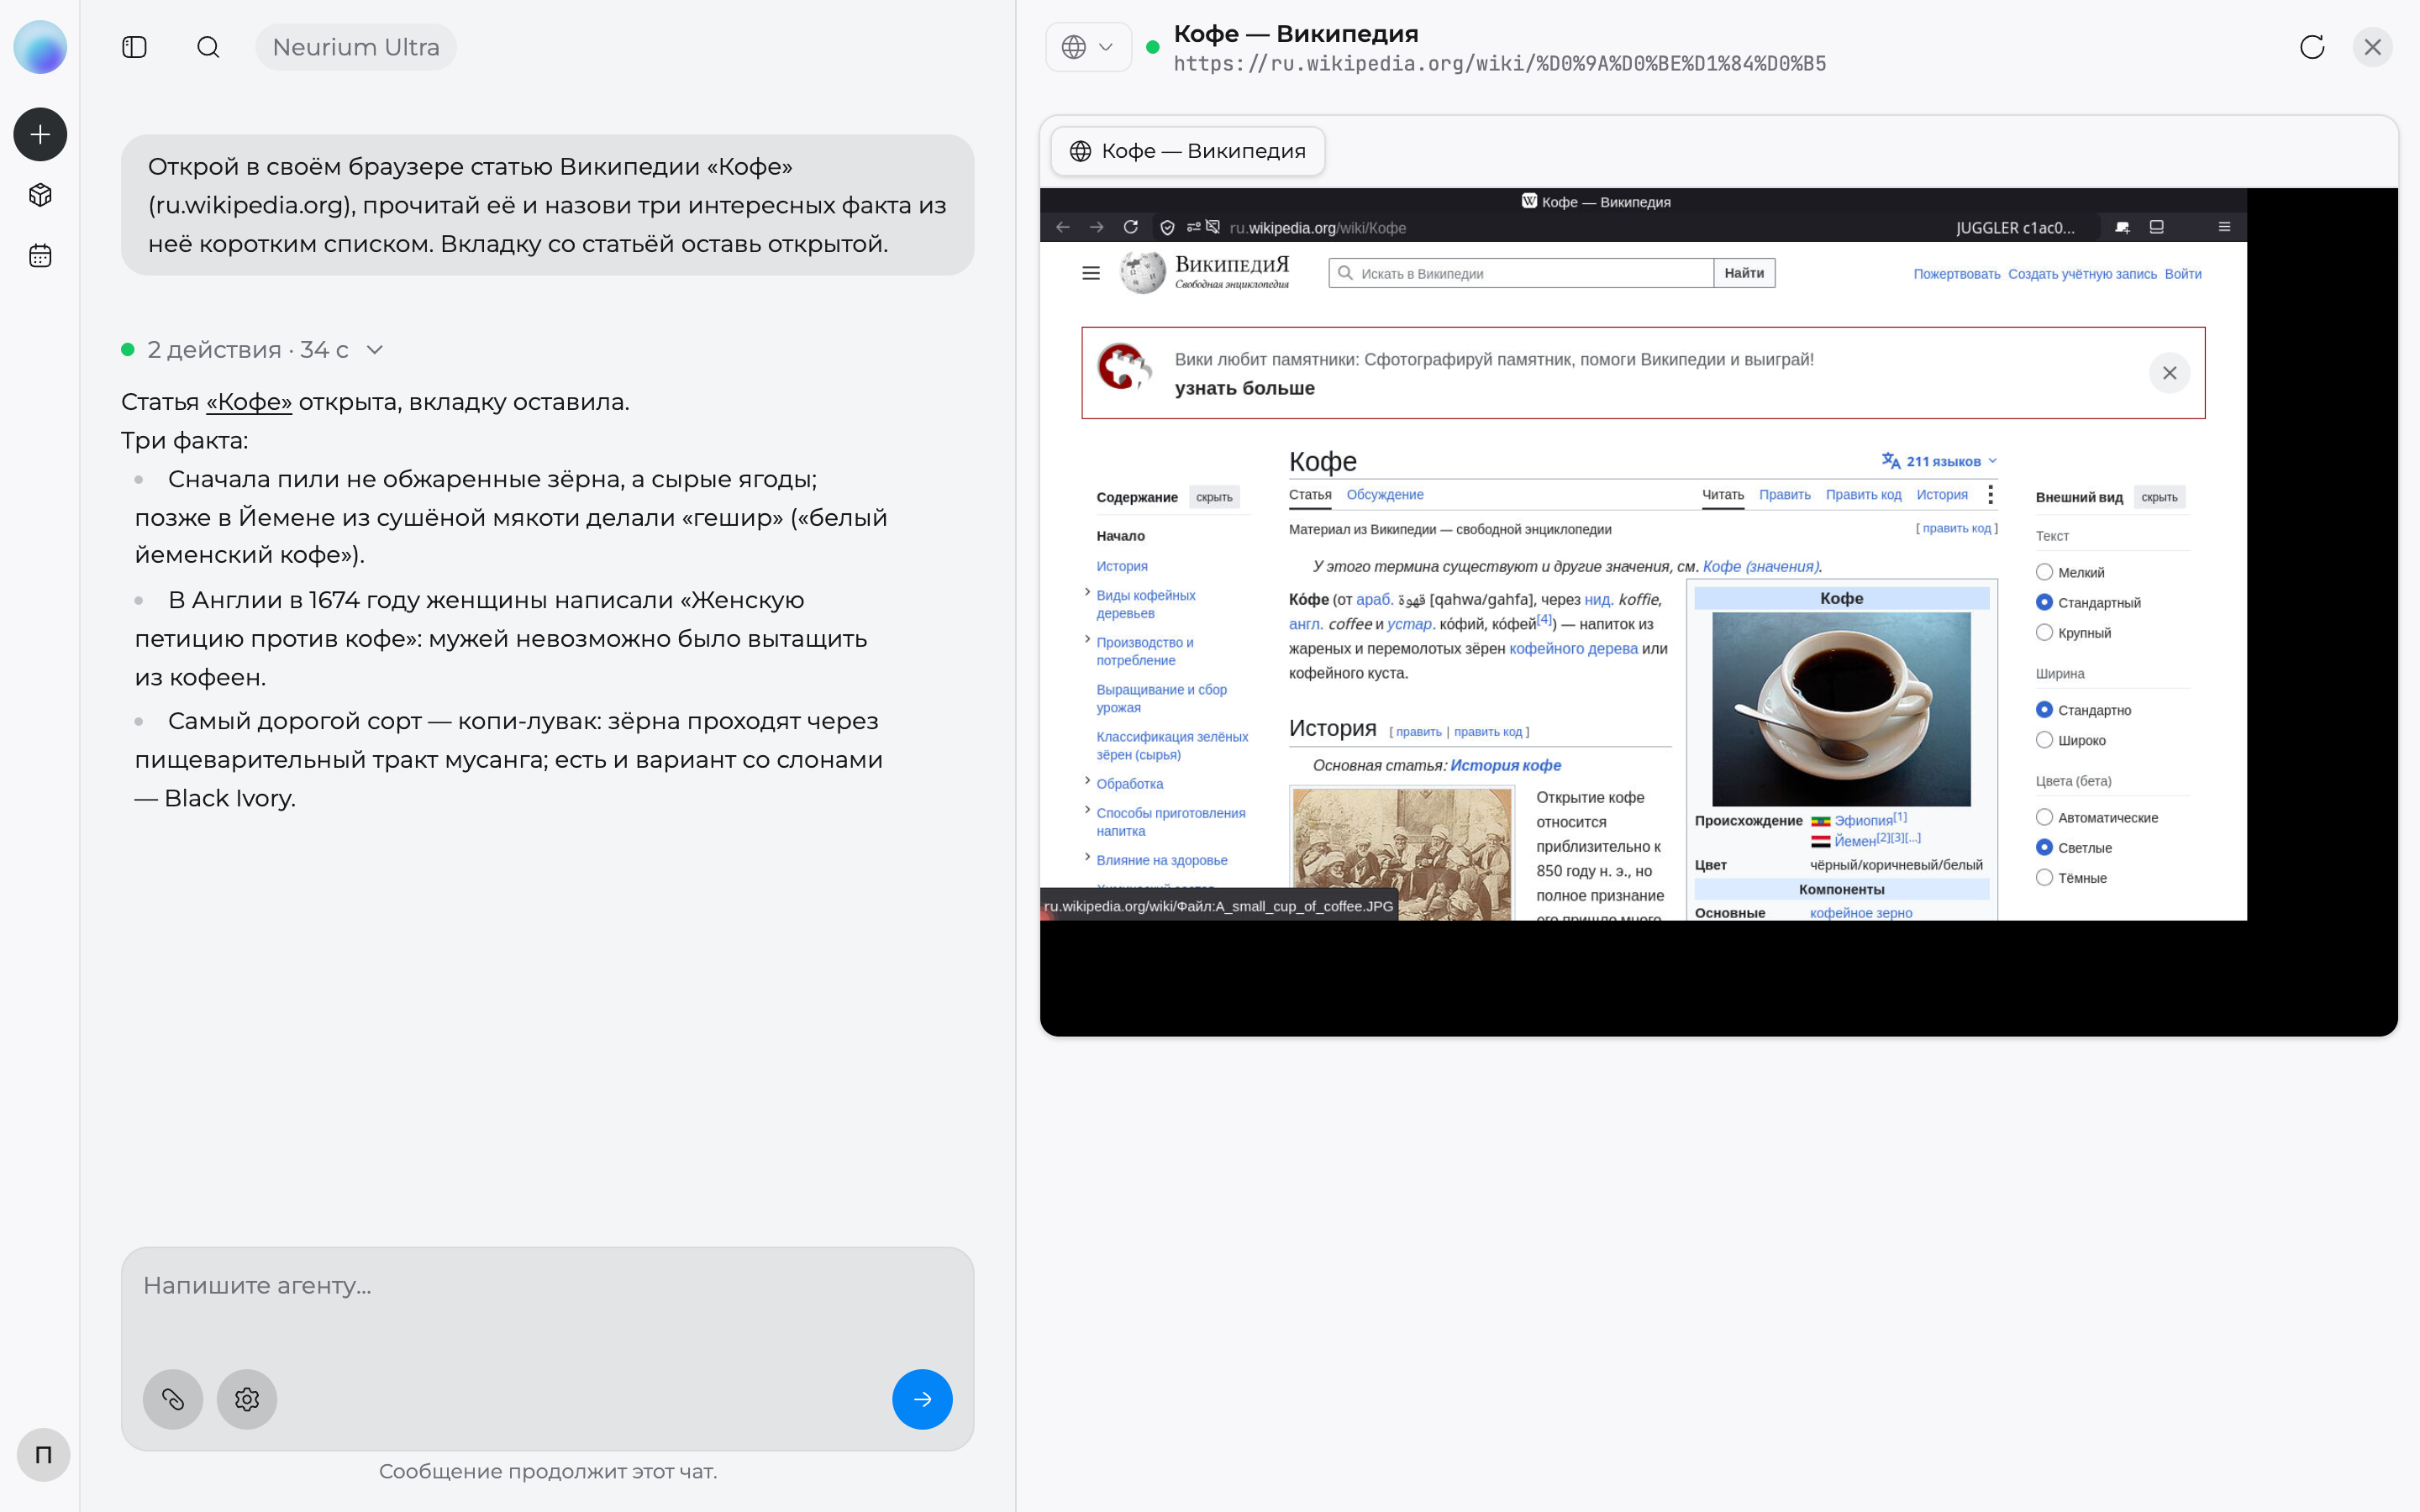The image size is (2420, 1512).
Task: Click the browser permissions icon beside the shield
Action: 1193,227
